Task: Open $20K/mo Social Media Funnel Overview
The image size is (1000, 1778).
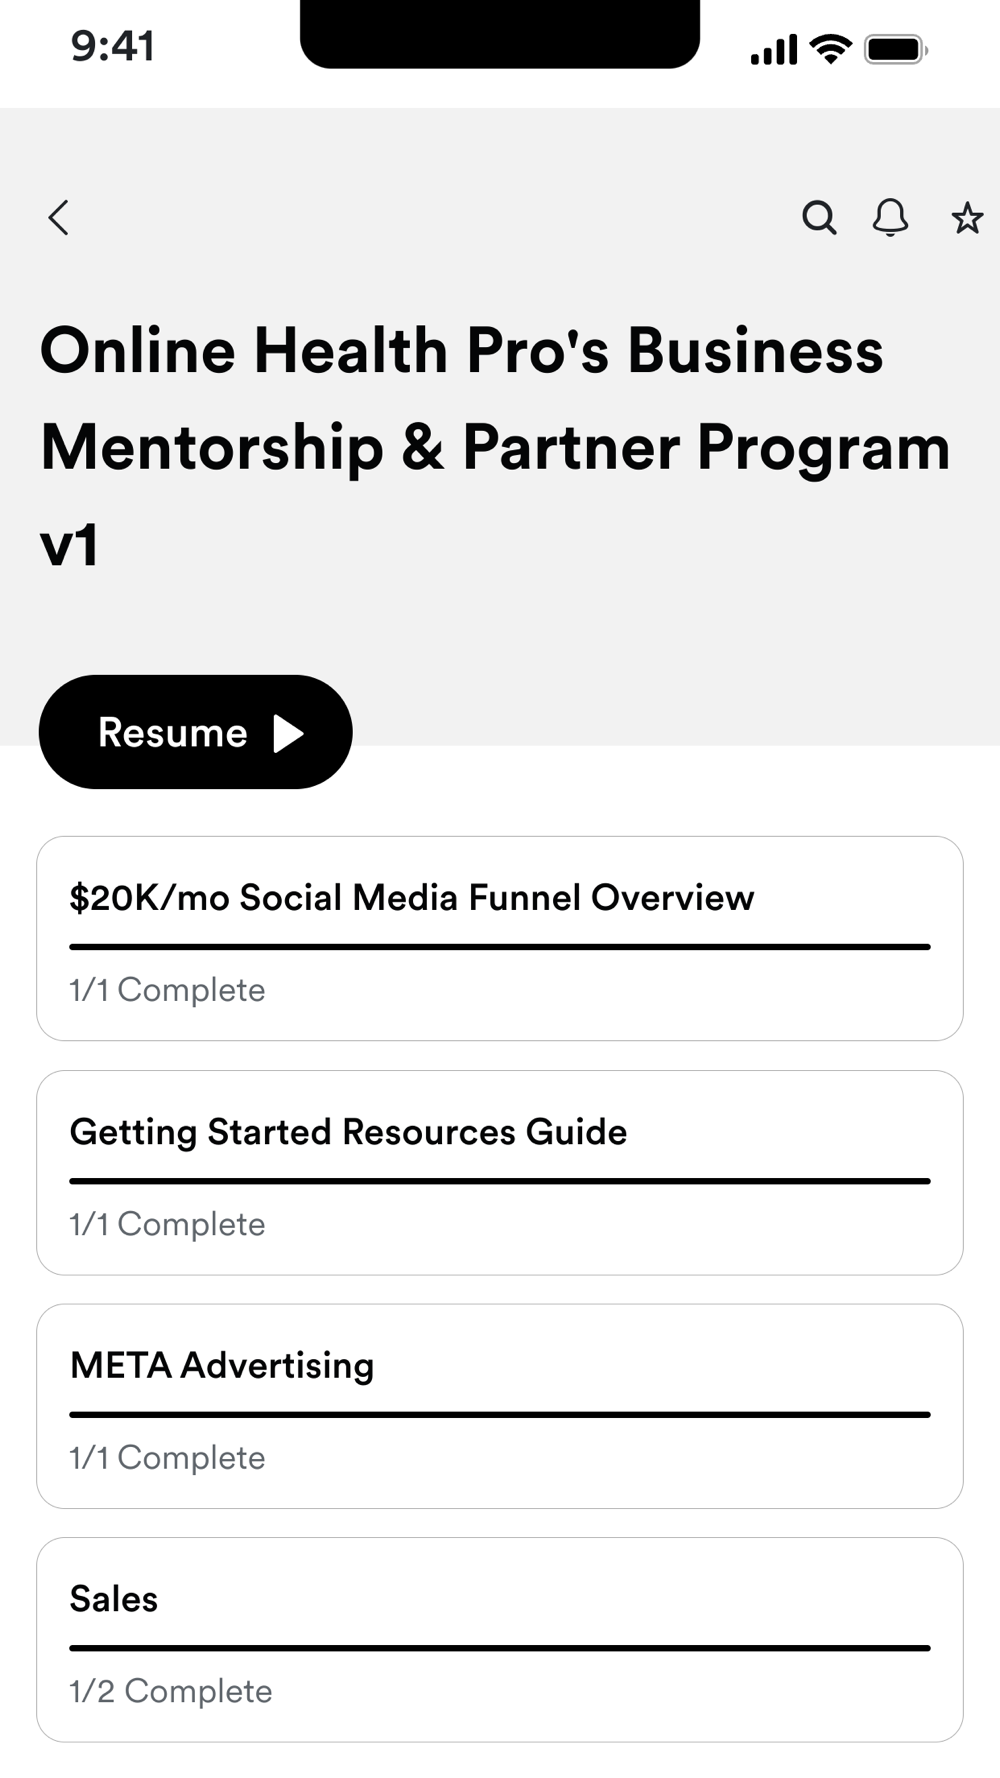Action: pos(411,897)
